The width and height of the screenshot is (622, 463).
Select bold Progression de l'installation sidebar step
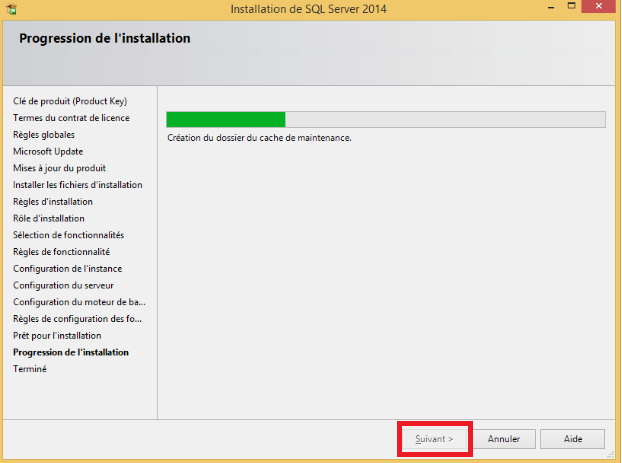pyautogui.click(x=71, y=352)
